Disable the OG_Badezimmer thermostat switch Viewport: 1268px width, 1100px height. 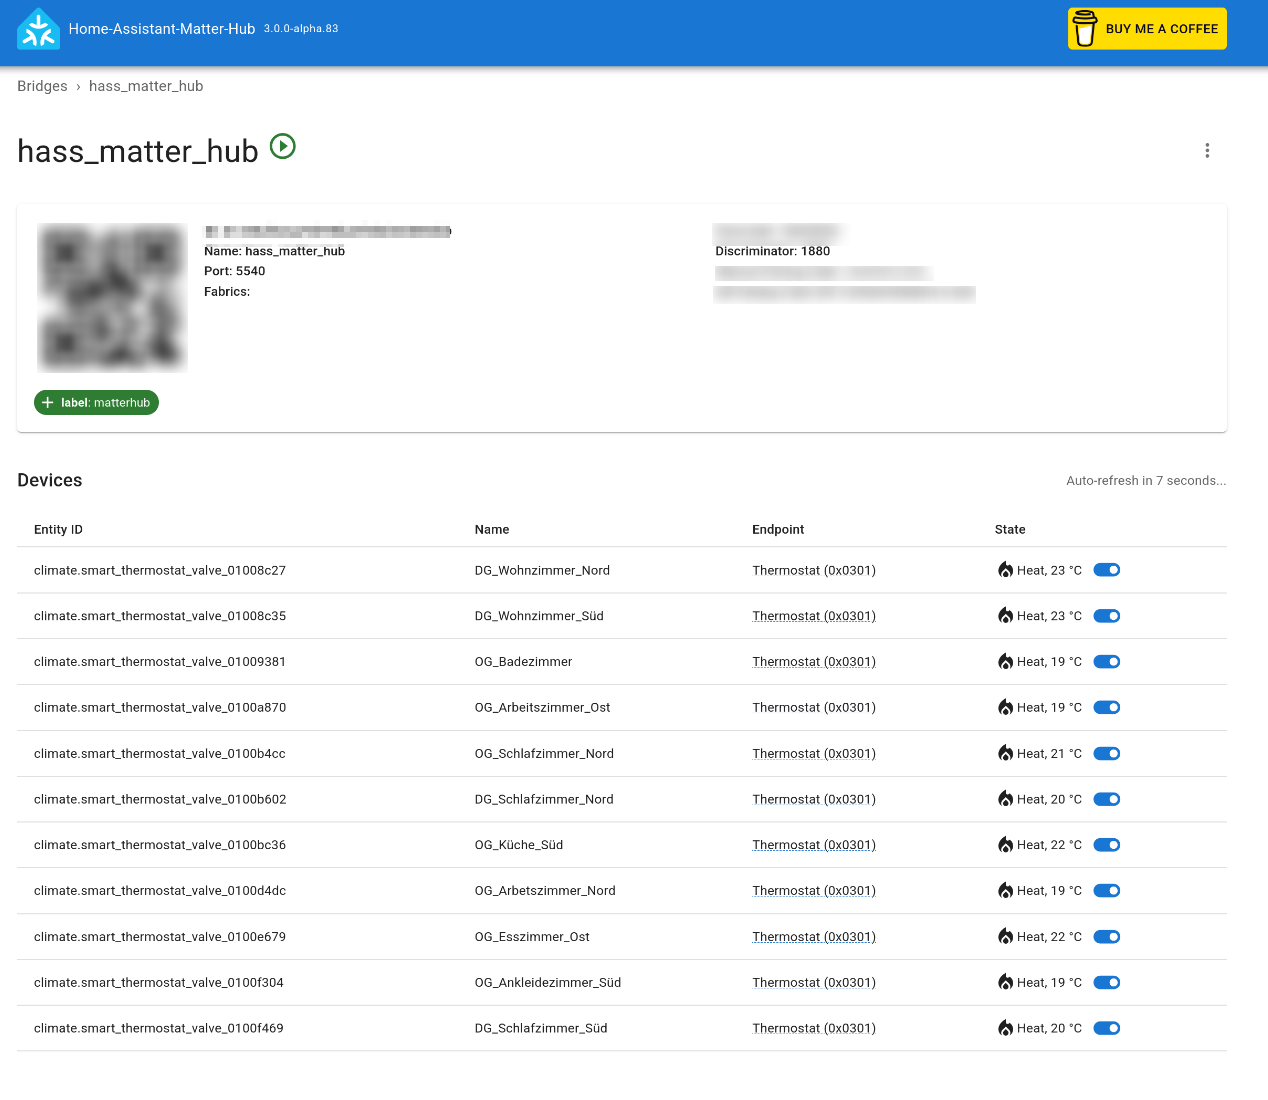[1106, 662]
